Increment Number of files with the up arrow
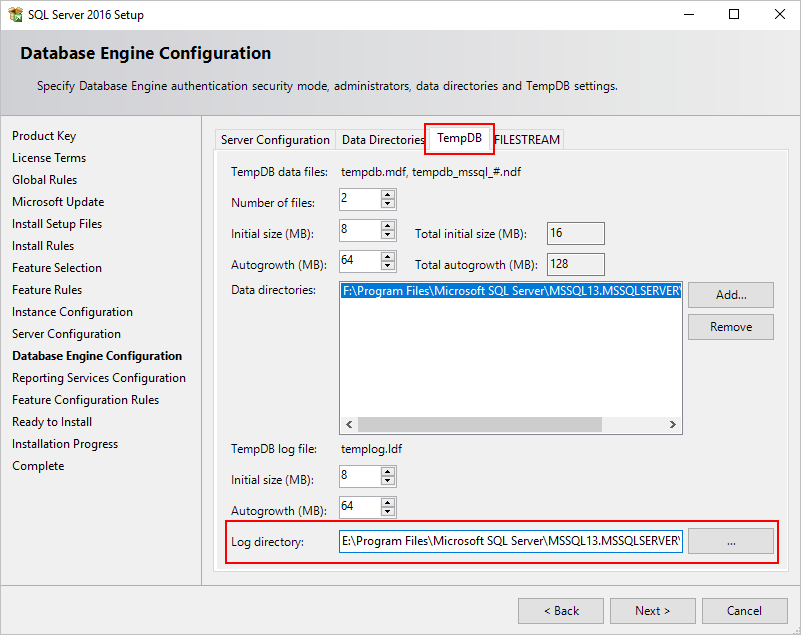Image resolution: width=801 pixels, height=635 pixels. pyautogui.click(x=387, y=195)
